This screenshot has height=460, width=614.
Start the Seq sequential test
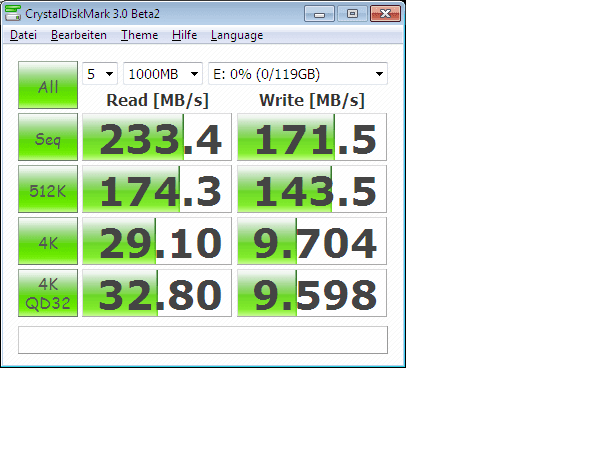(48, 137)
